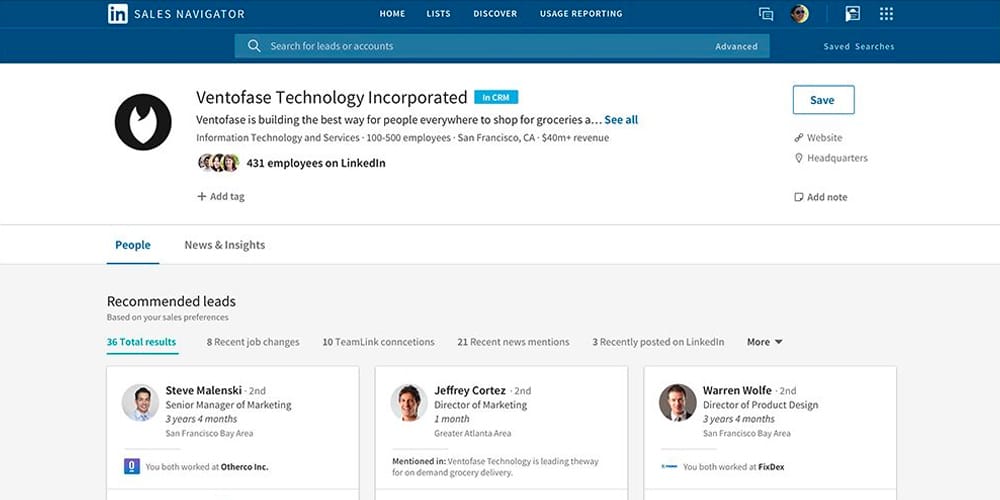Click the FixDex company logo icon
This screenshot has height=500, width=1000.
669,467
